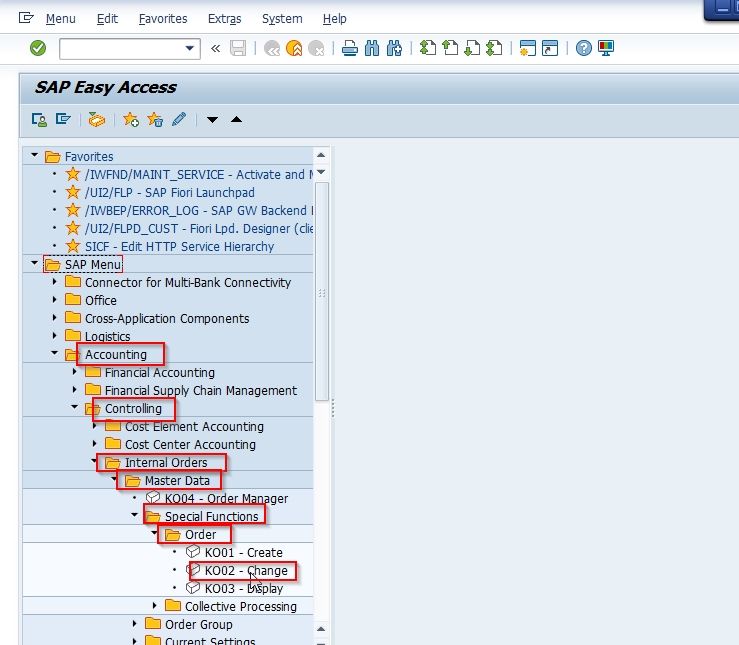Click the SAP Menu toolbar icon
This screenshot has height=645, width=739.
click(63, 119)
